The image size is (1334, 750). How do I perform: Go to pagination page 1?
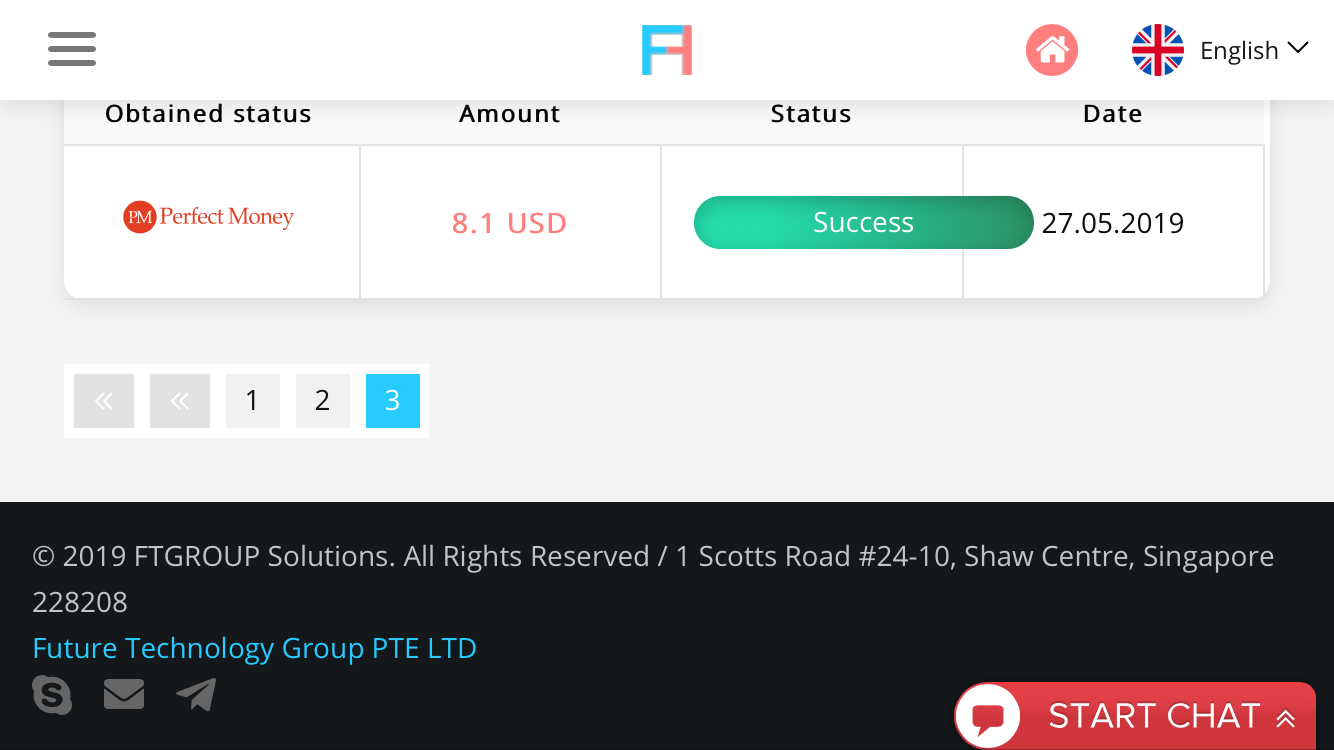(252, 401)
